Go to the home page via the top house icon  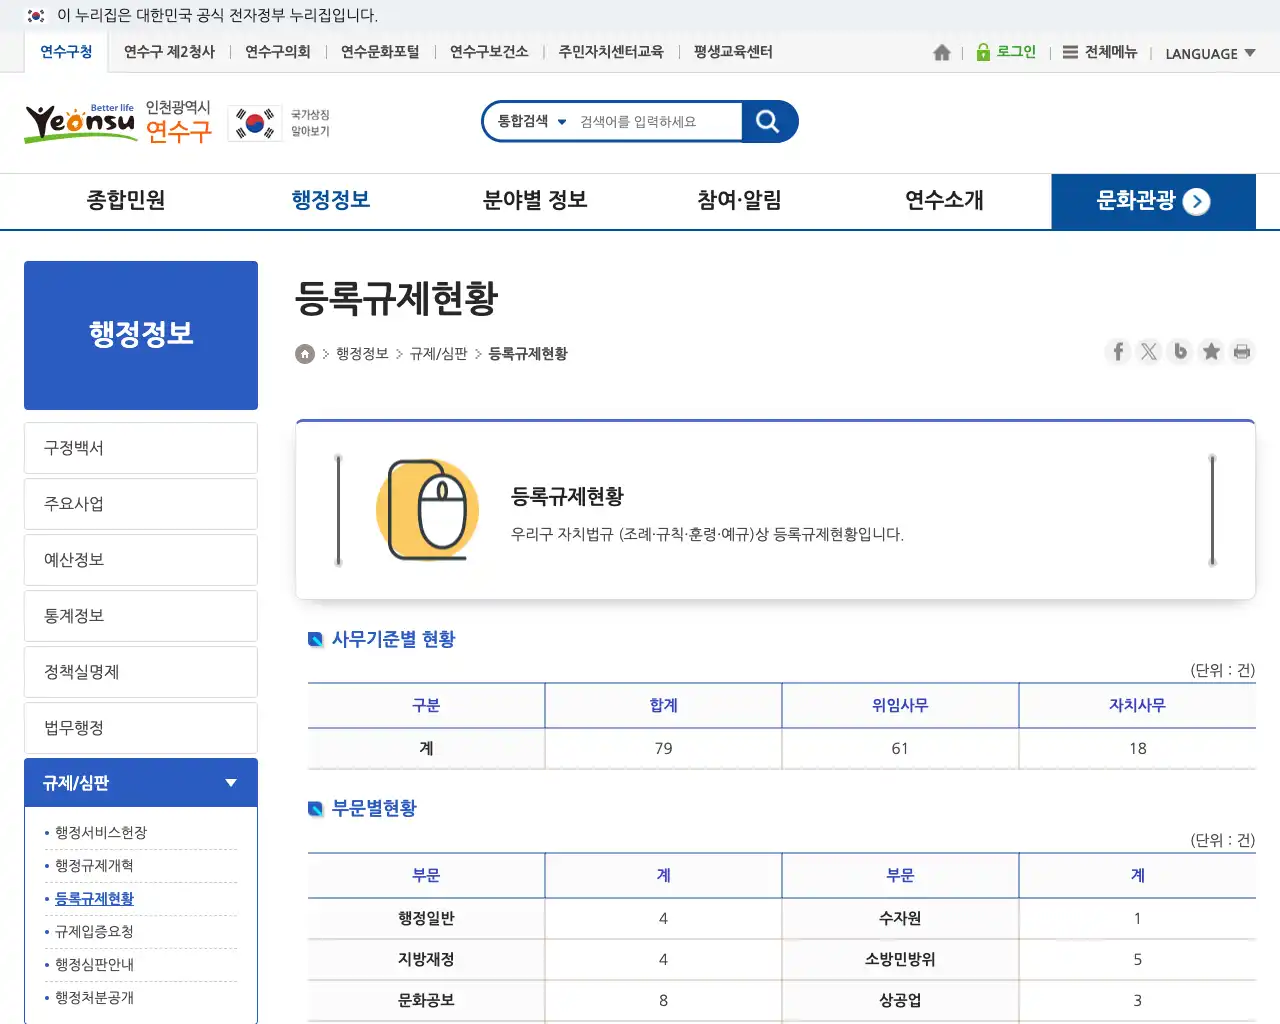tap(941, 53)
